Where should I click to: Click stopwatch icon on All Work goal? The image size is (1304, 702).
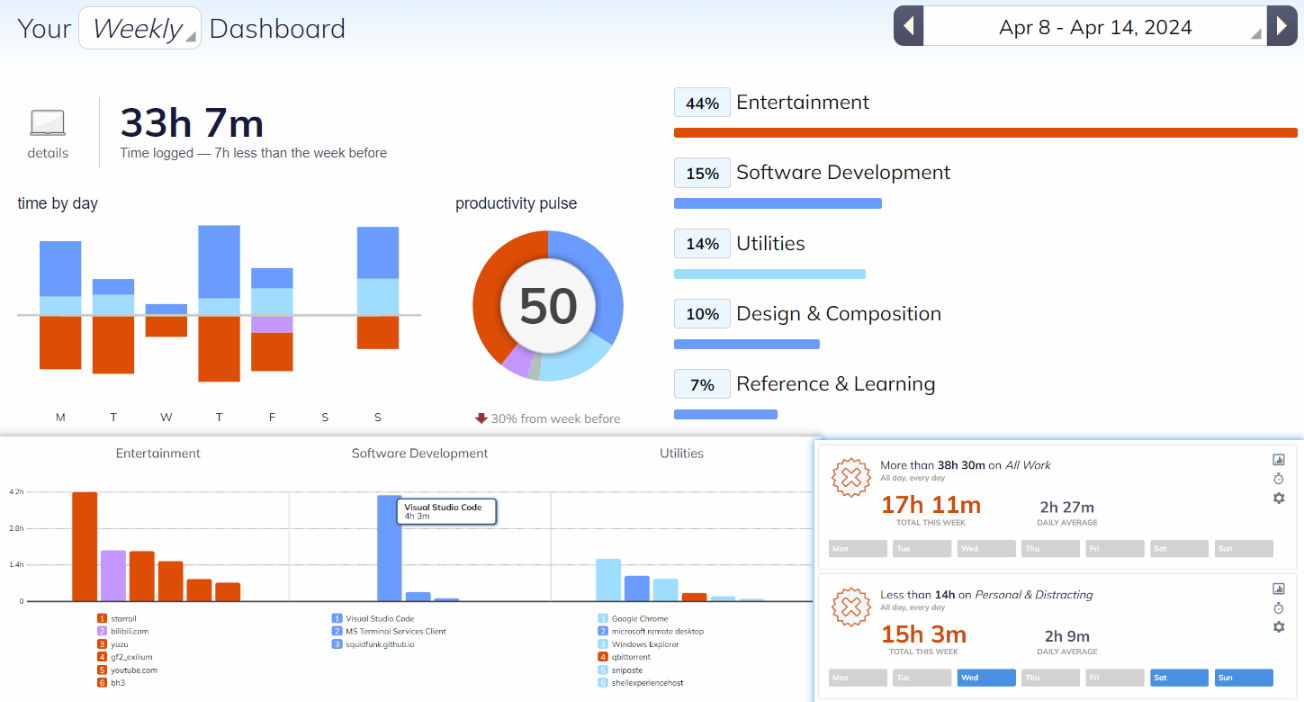pyautogui.click(x=1278, y=479)
